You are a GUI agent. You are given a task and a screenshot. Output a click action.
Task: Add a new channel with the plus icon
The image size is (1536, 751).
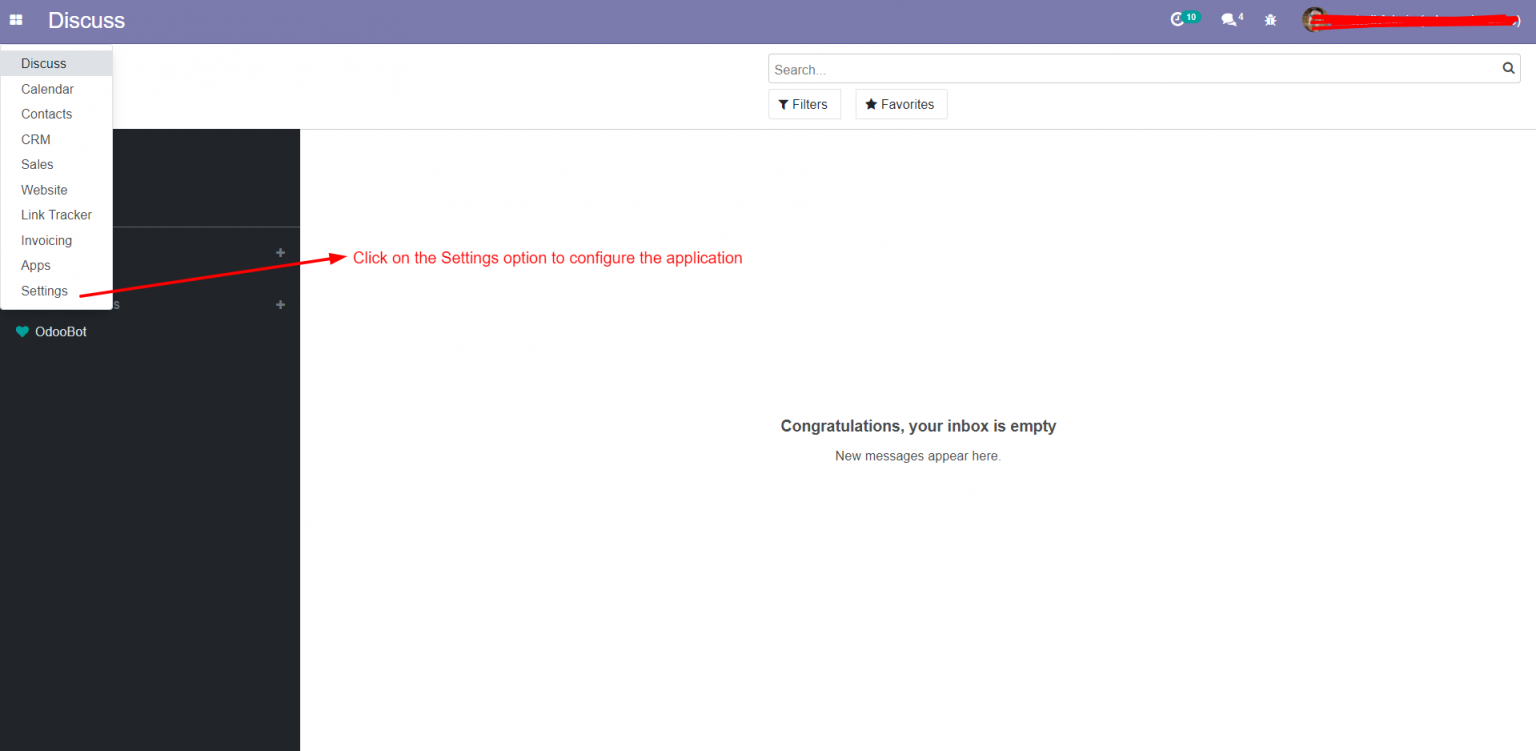coord(280,252)
